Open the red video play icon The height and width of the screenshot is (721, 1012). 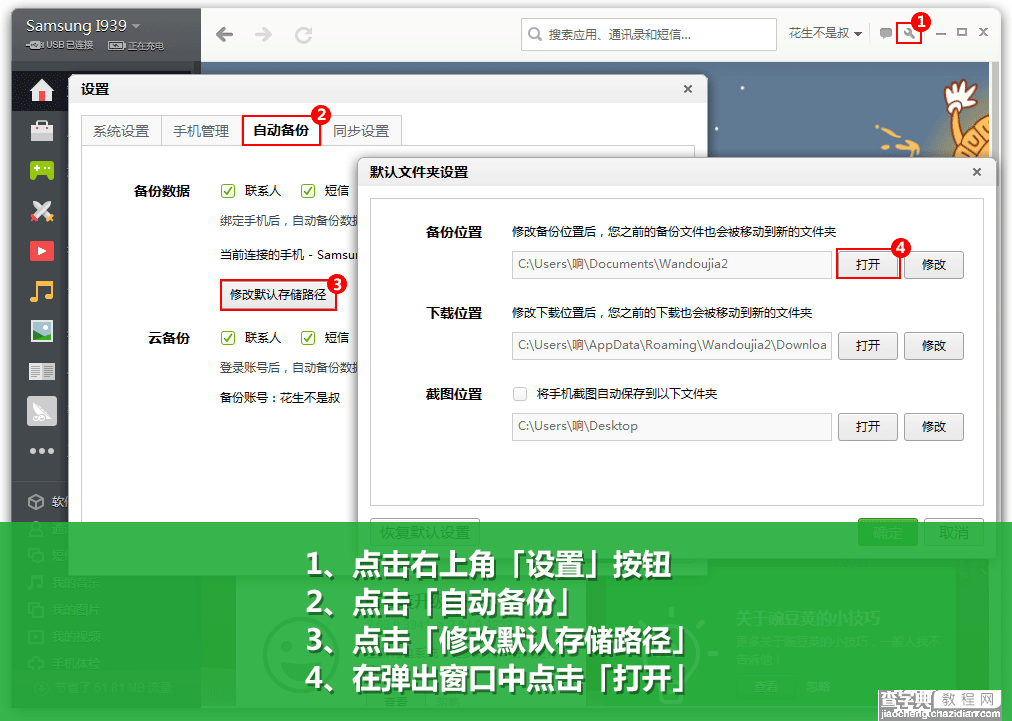tap(41, 250)
